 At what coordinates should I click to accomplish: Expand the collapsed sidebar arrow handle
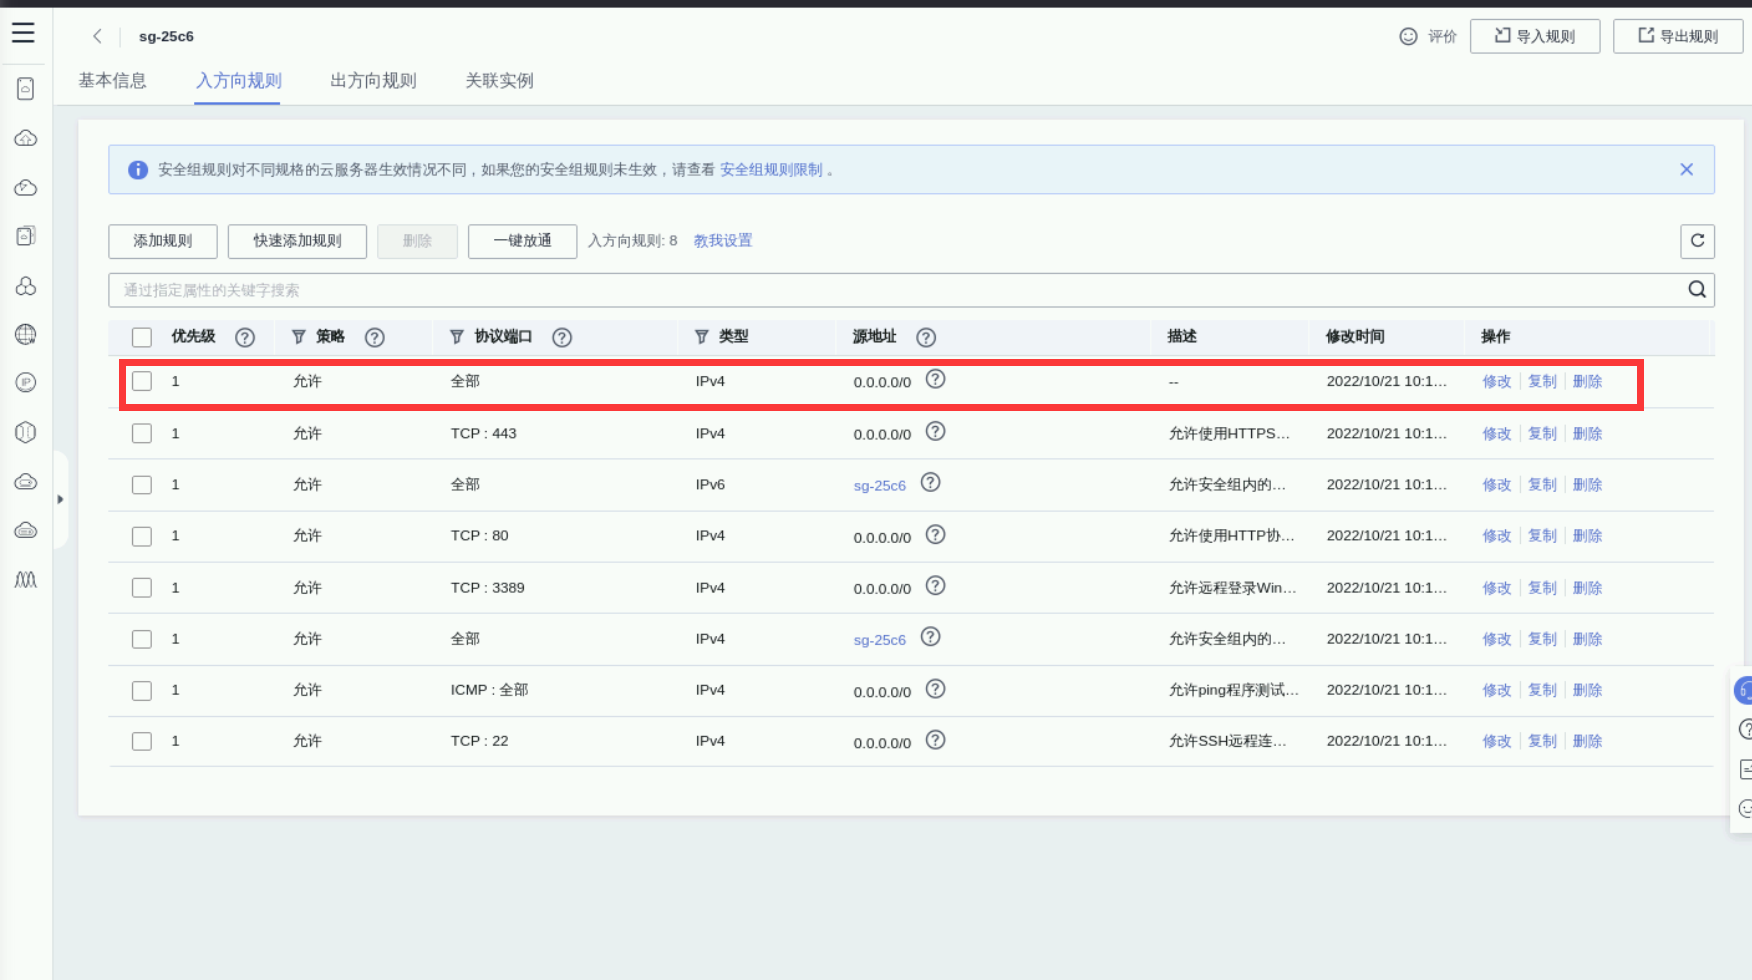[60, 499]
